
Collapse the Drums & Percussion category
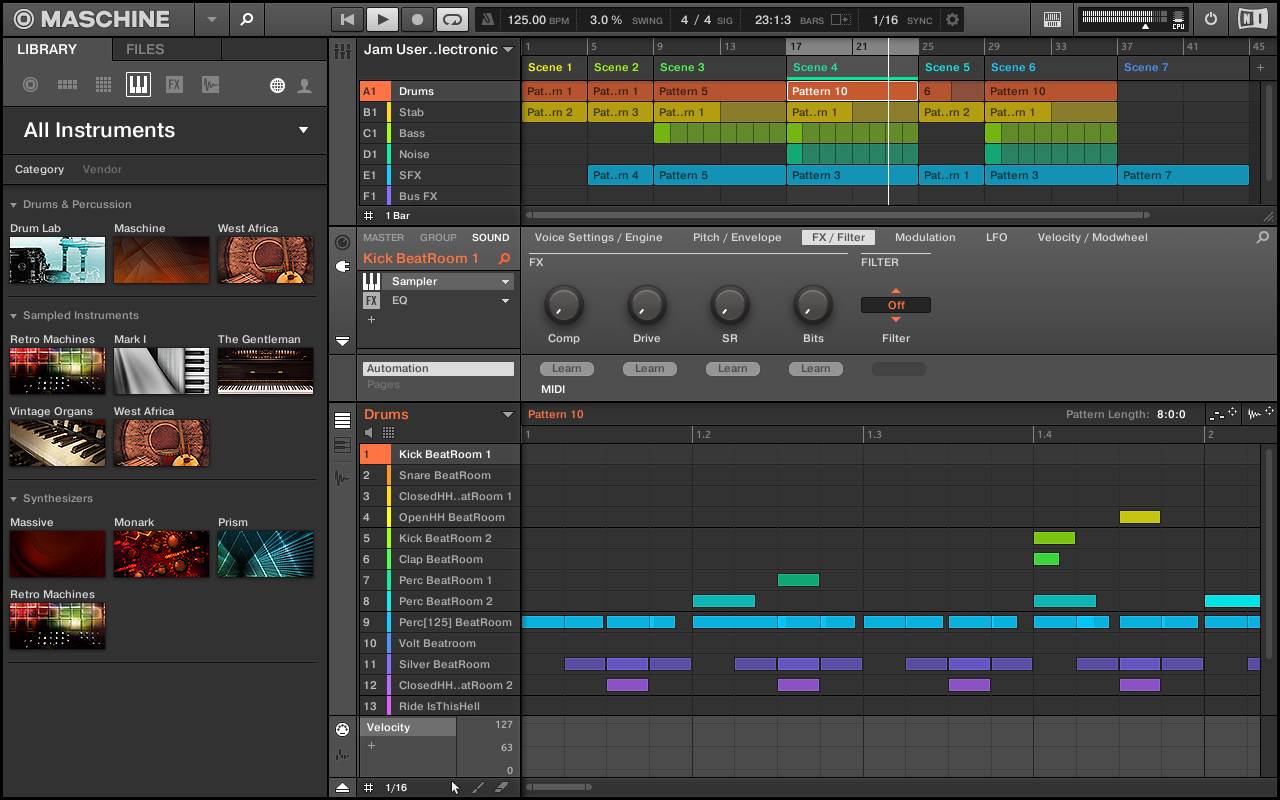[14, 205]
